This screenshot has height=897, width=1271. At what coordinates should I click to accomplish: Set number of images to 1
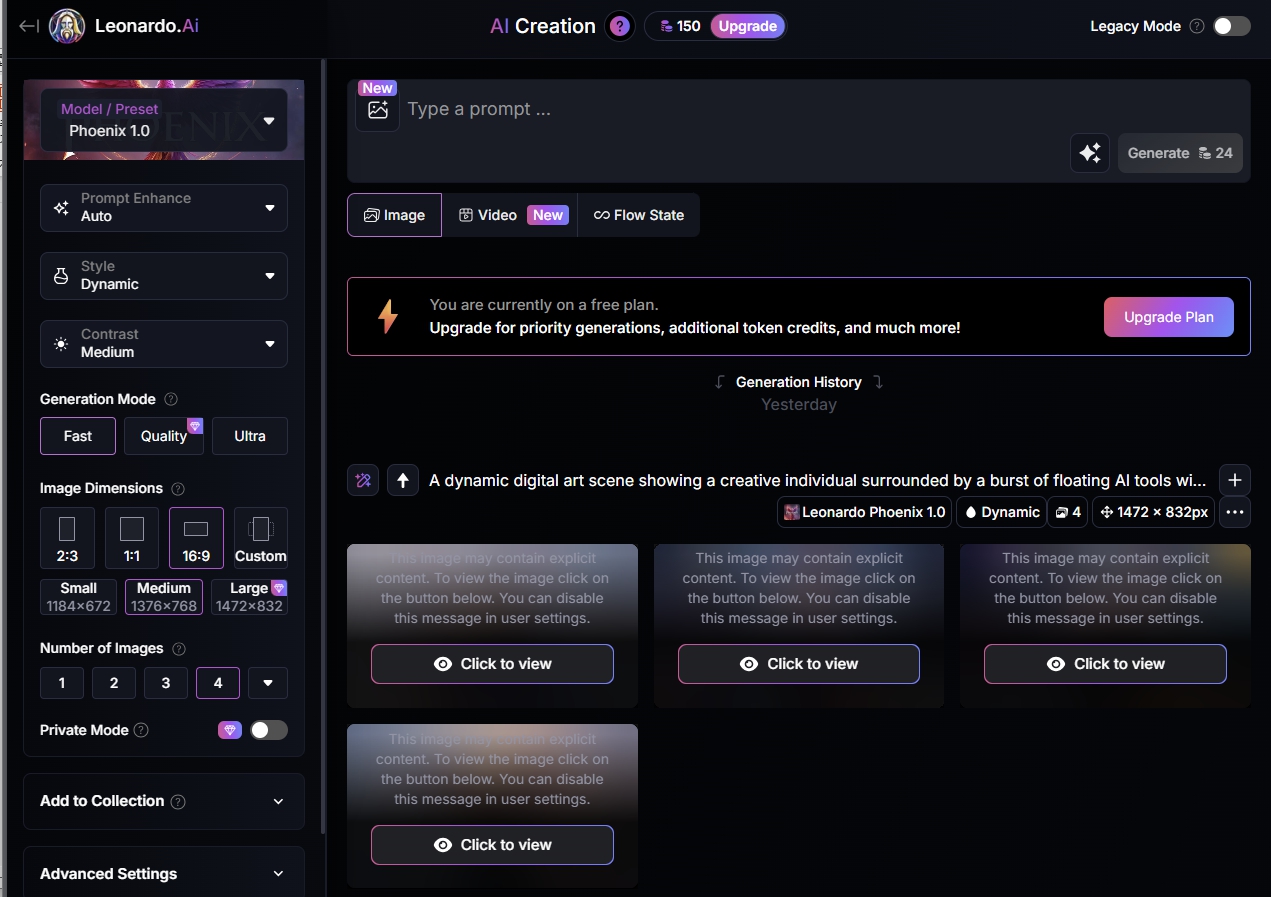click(62, 683)
